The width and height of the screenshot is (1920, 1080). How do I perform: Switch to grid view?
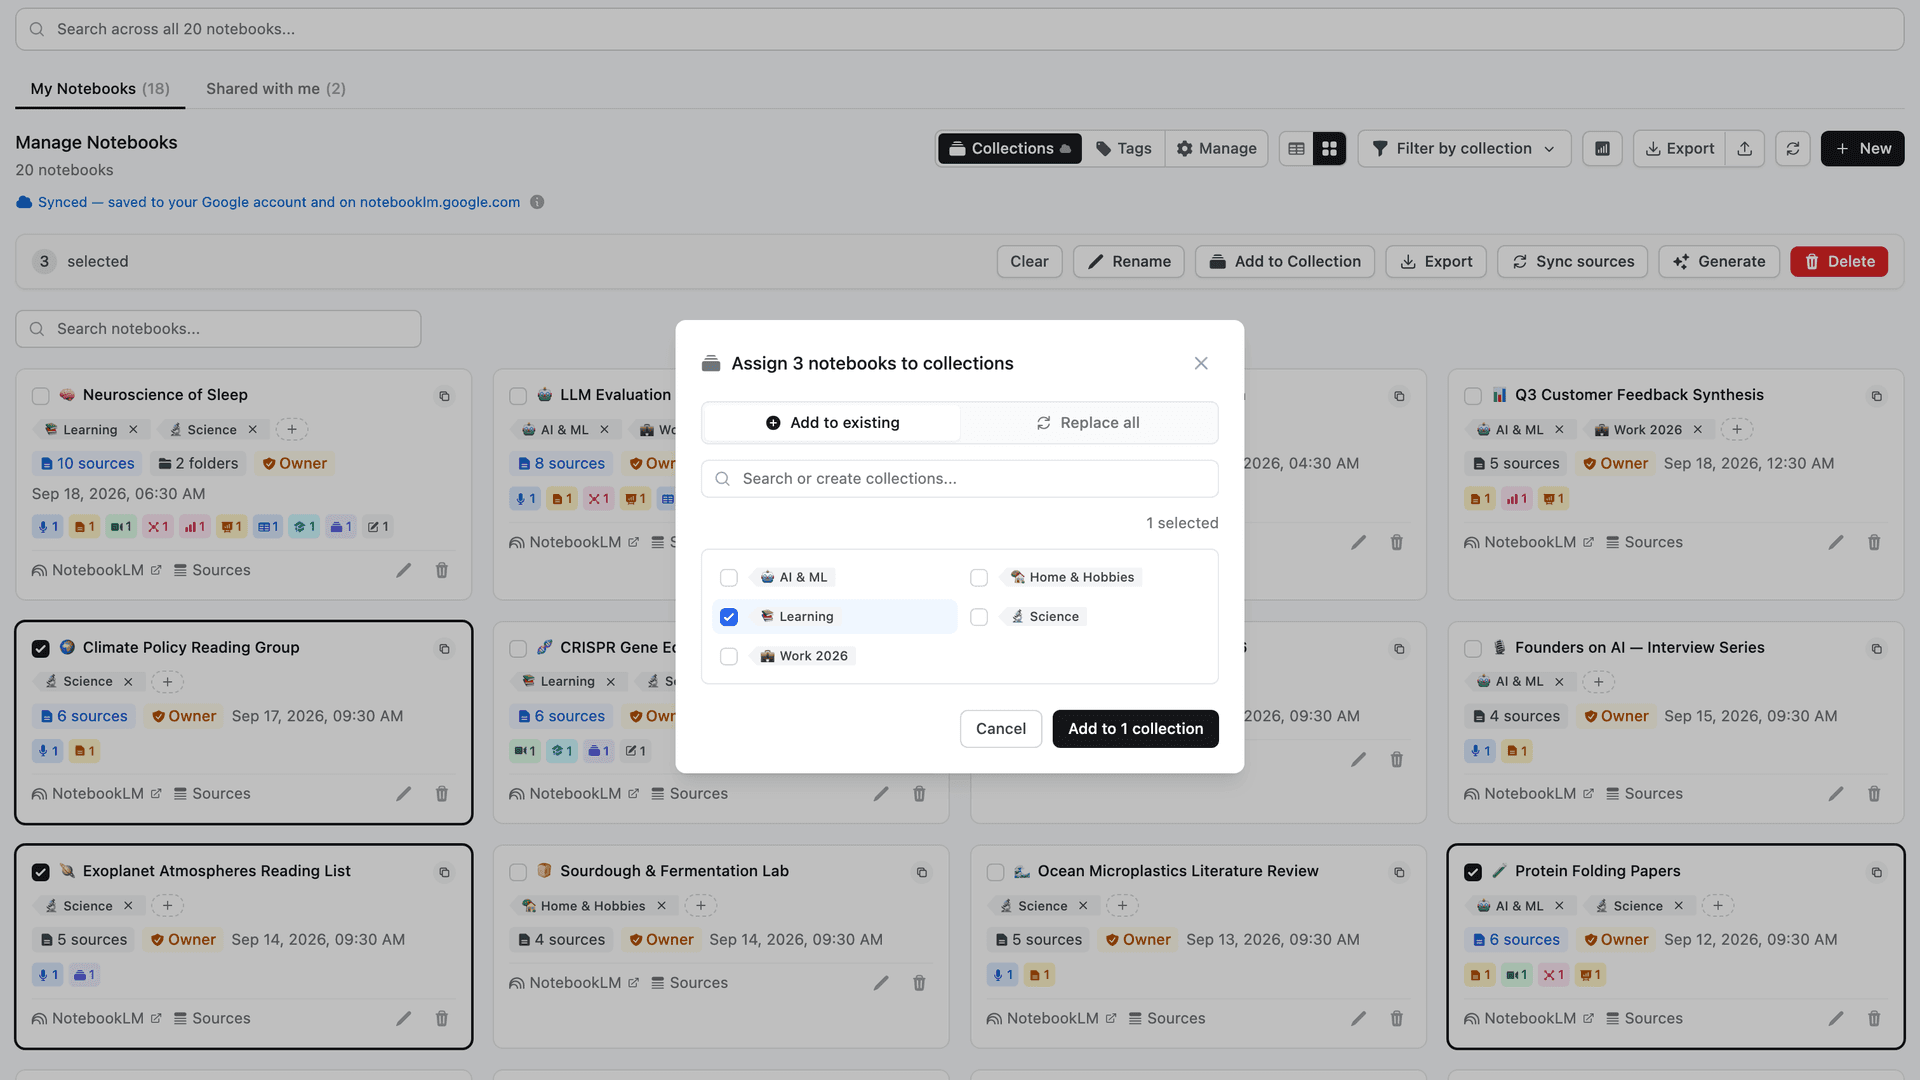[1329, 149]
